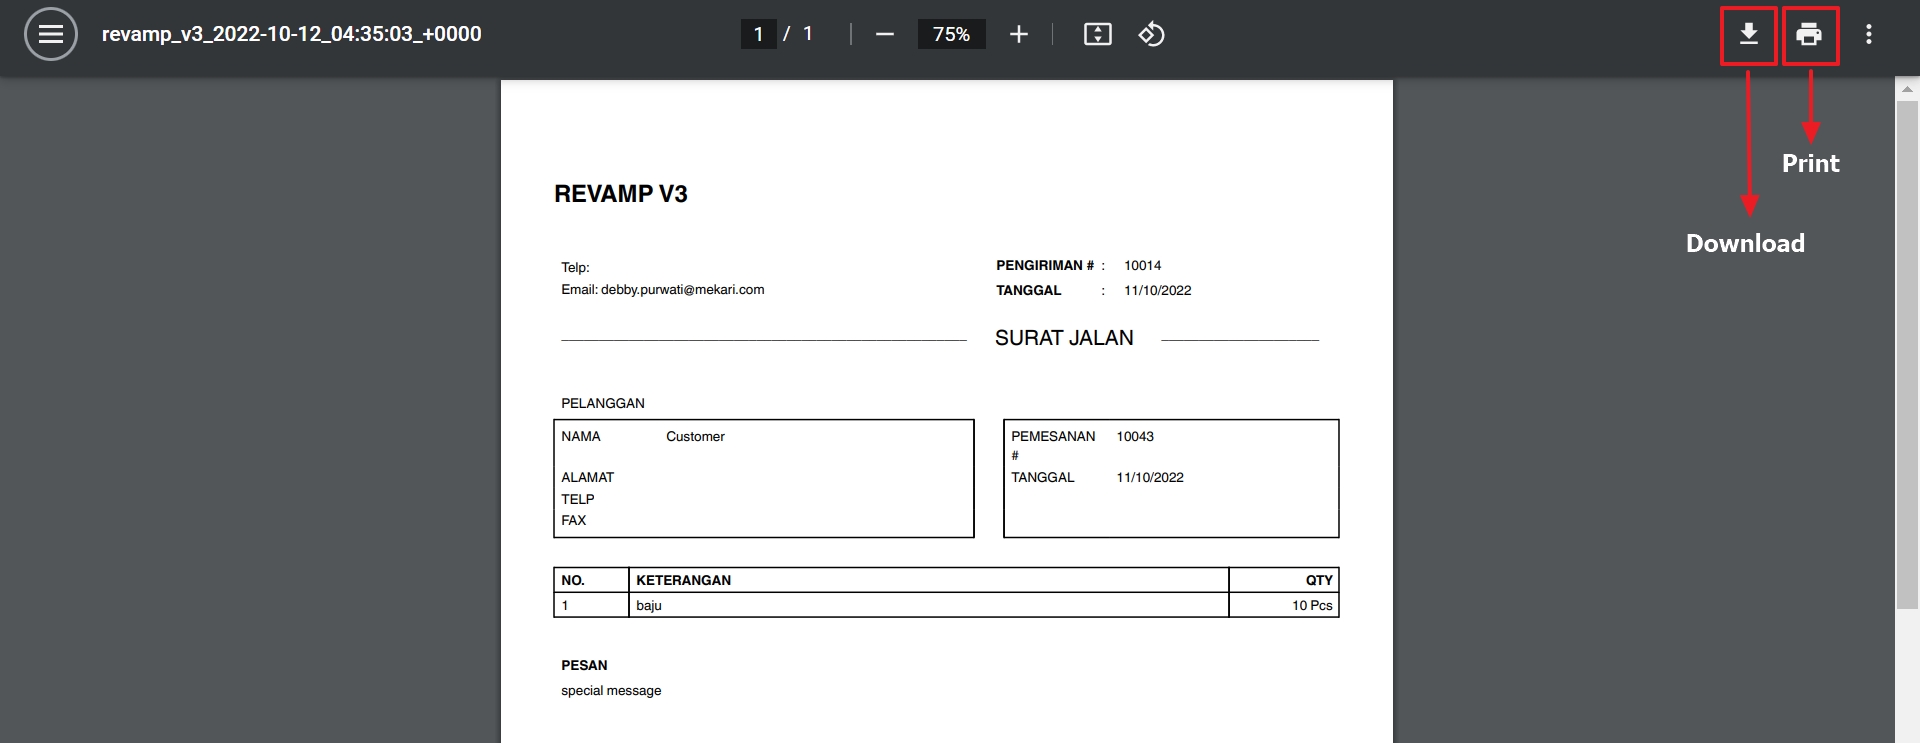The image size is (1920, 743).
Task: Click the SURAT JALAN title text
Action: tap(1064, 338)
